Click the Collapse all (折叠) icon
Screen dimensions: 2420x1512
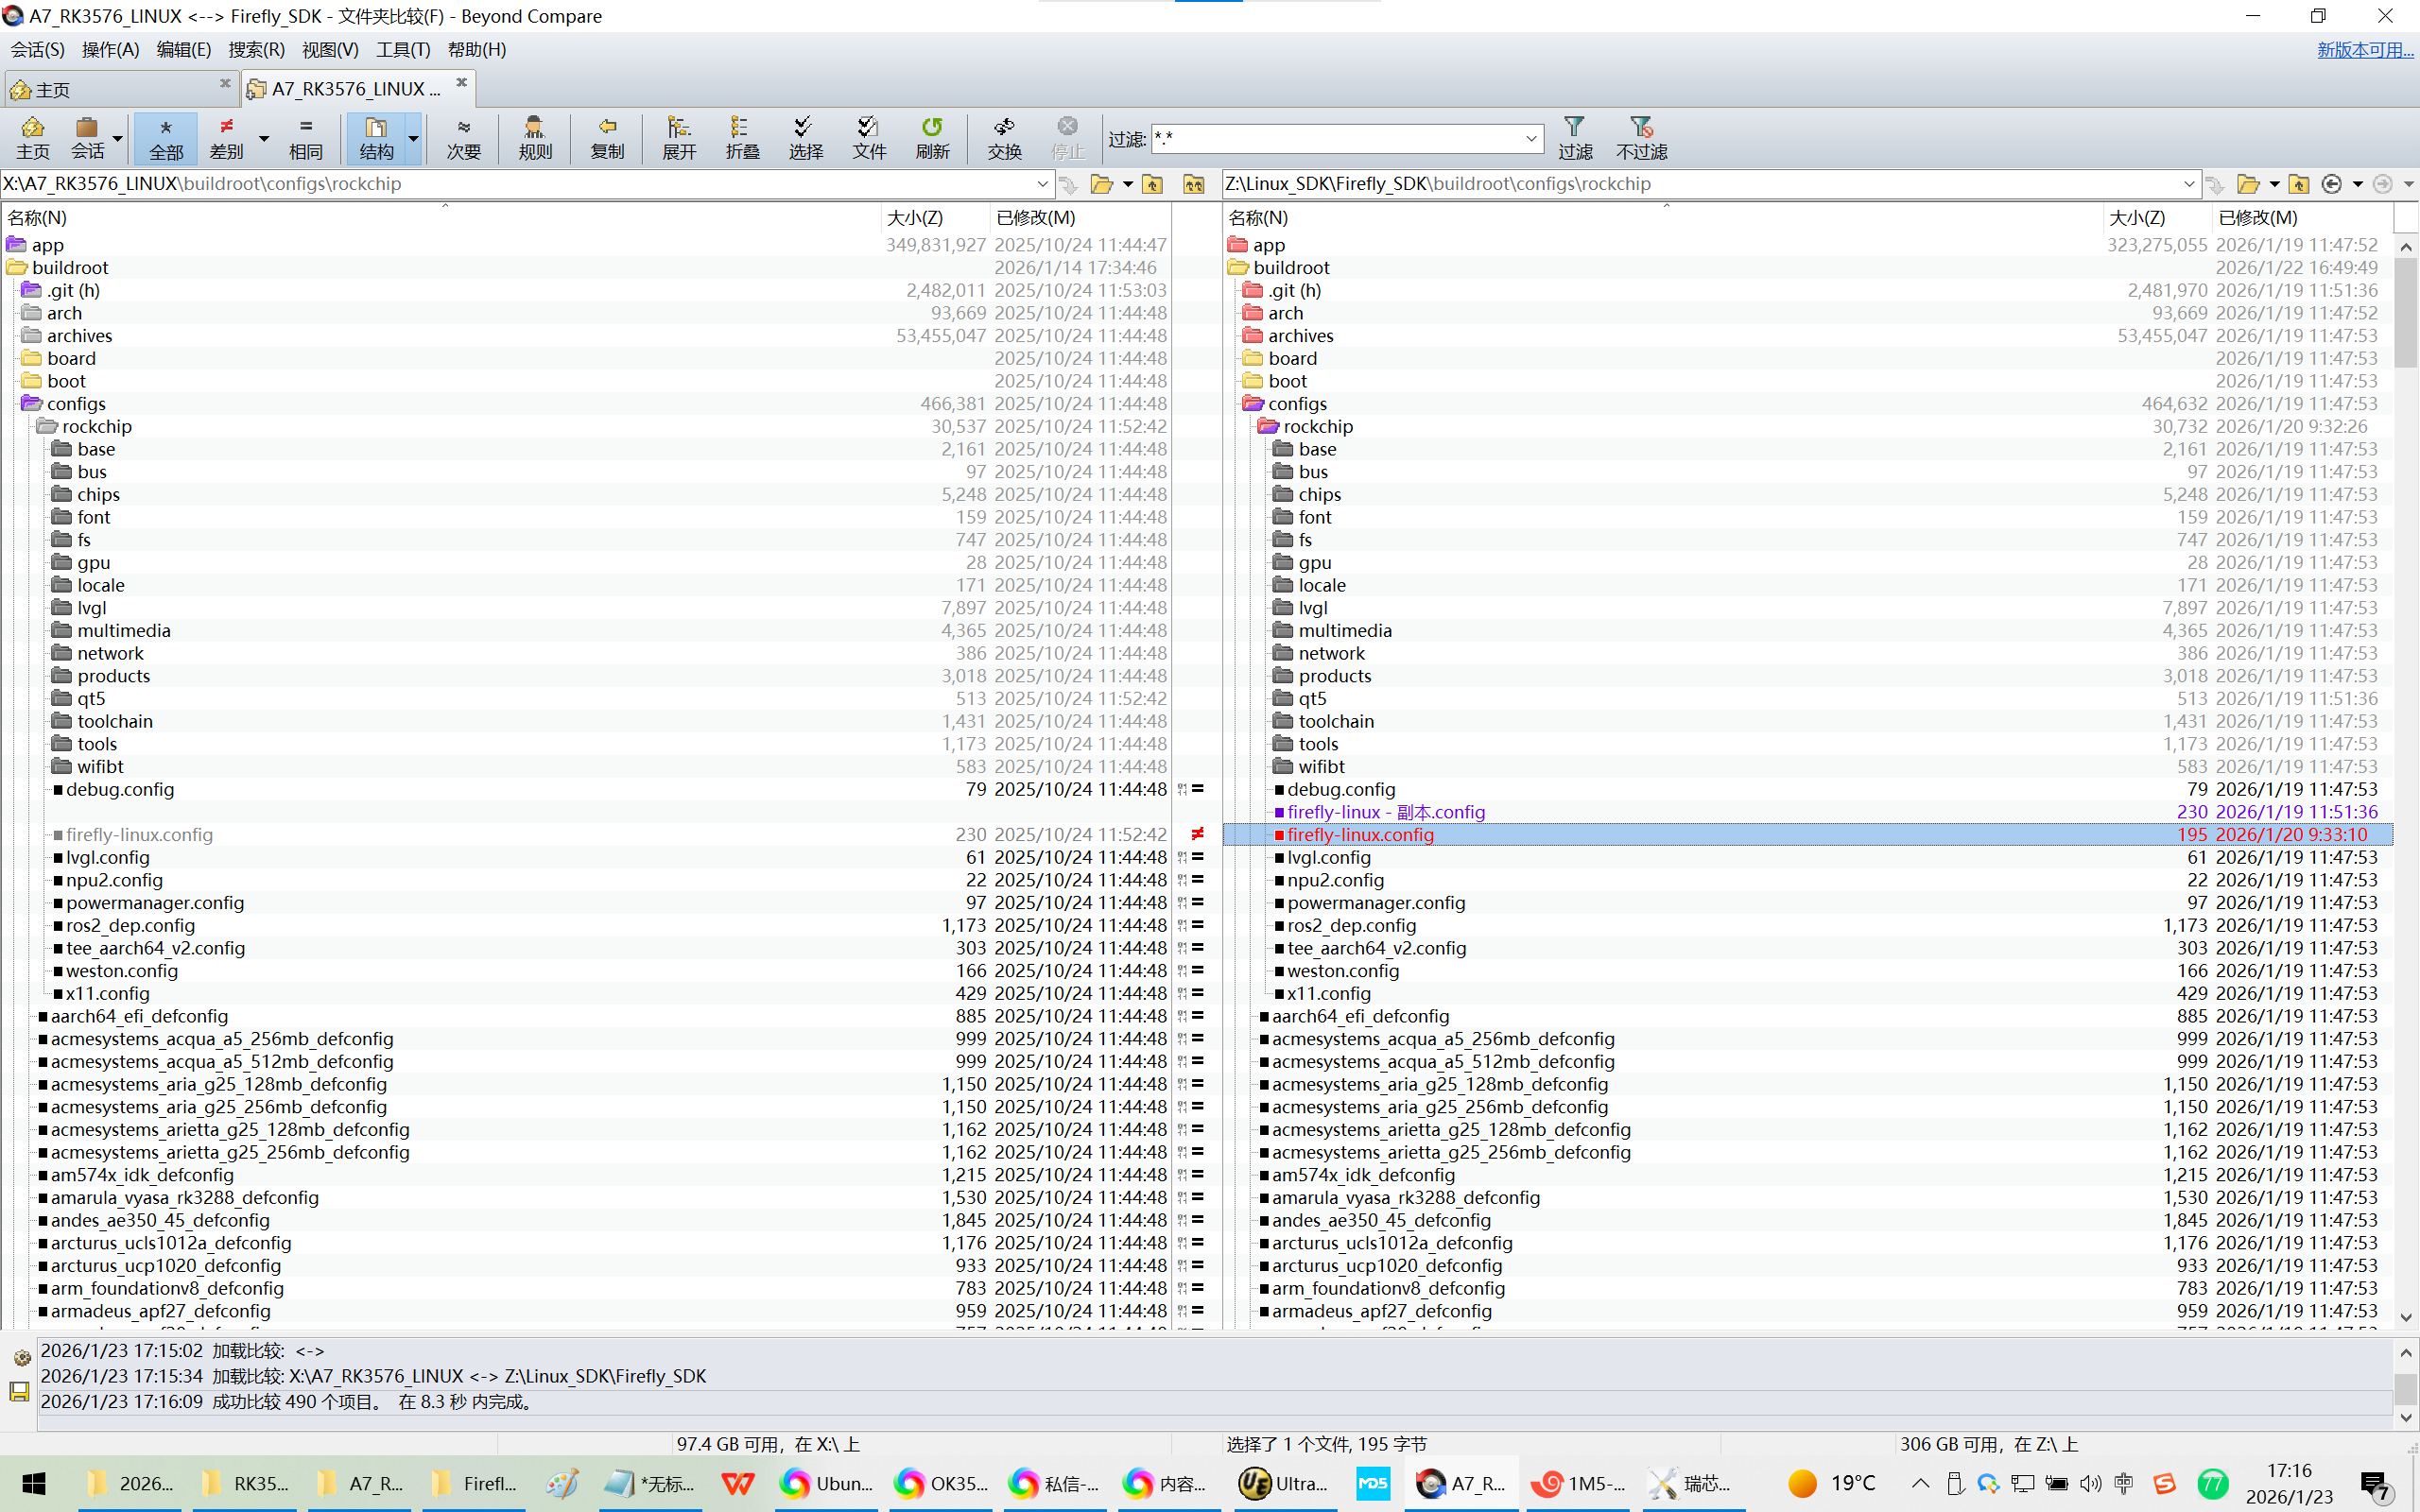click(x=742, y=137)
